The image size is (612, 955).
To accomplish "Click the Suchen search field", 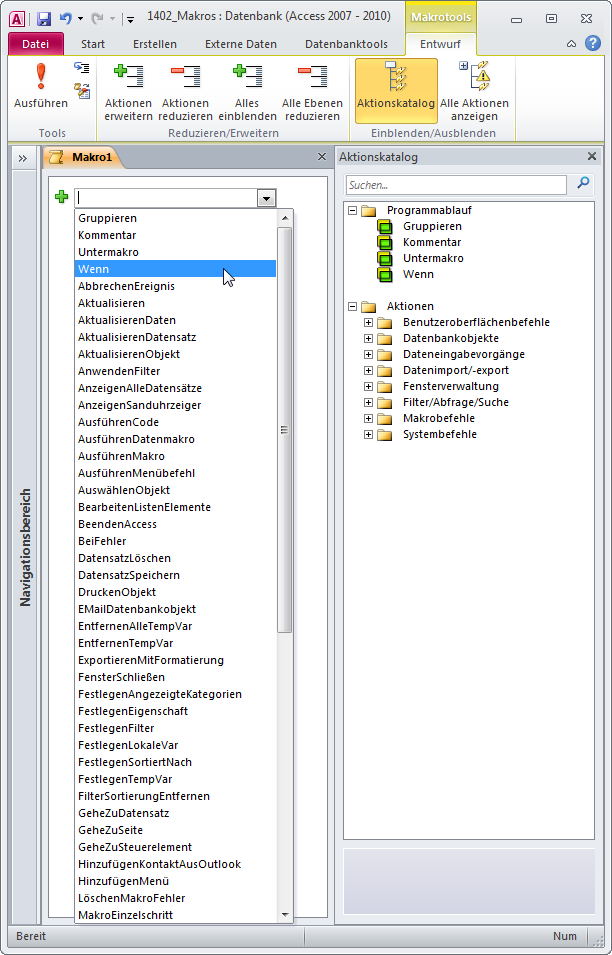I will click(x=455, y=185).
